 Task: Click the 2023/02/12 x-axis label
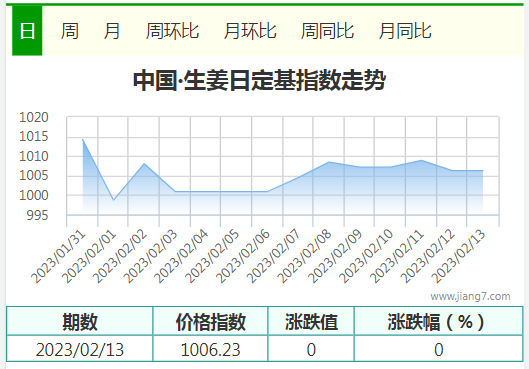pos(428,257)
